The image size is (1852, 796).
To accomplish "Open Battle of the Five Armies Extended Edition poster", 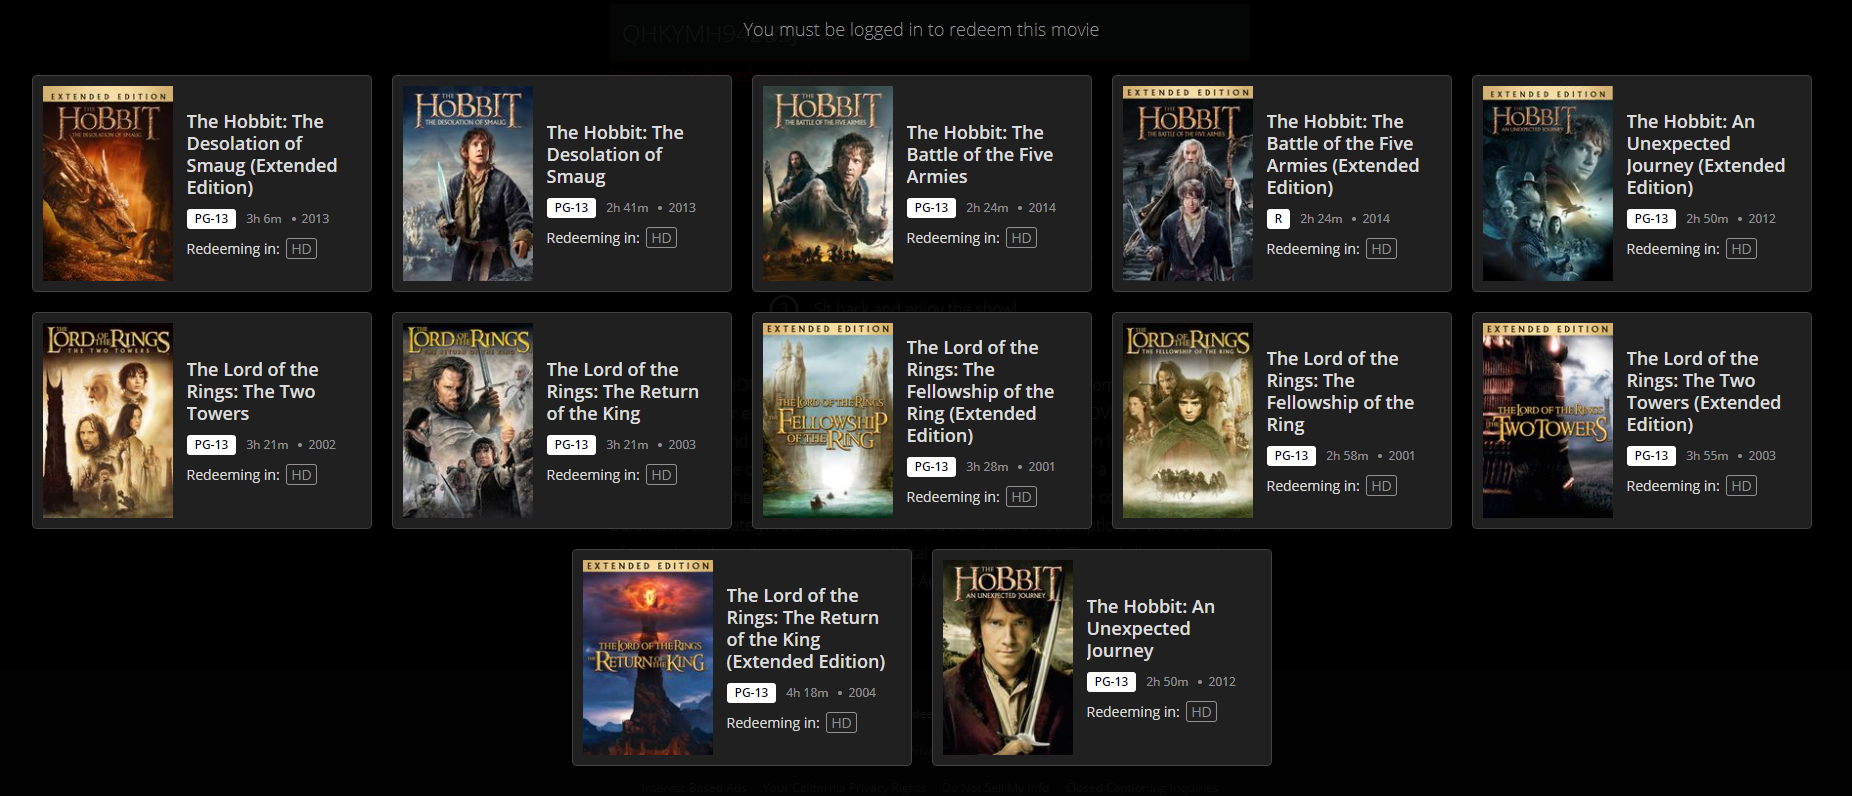I will click(x=1188, y=183).
